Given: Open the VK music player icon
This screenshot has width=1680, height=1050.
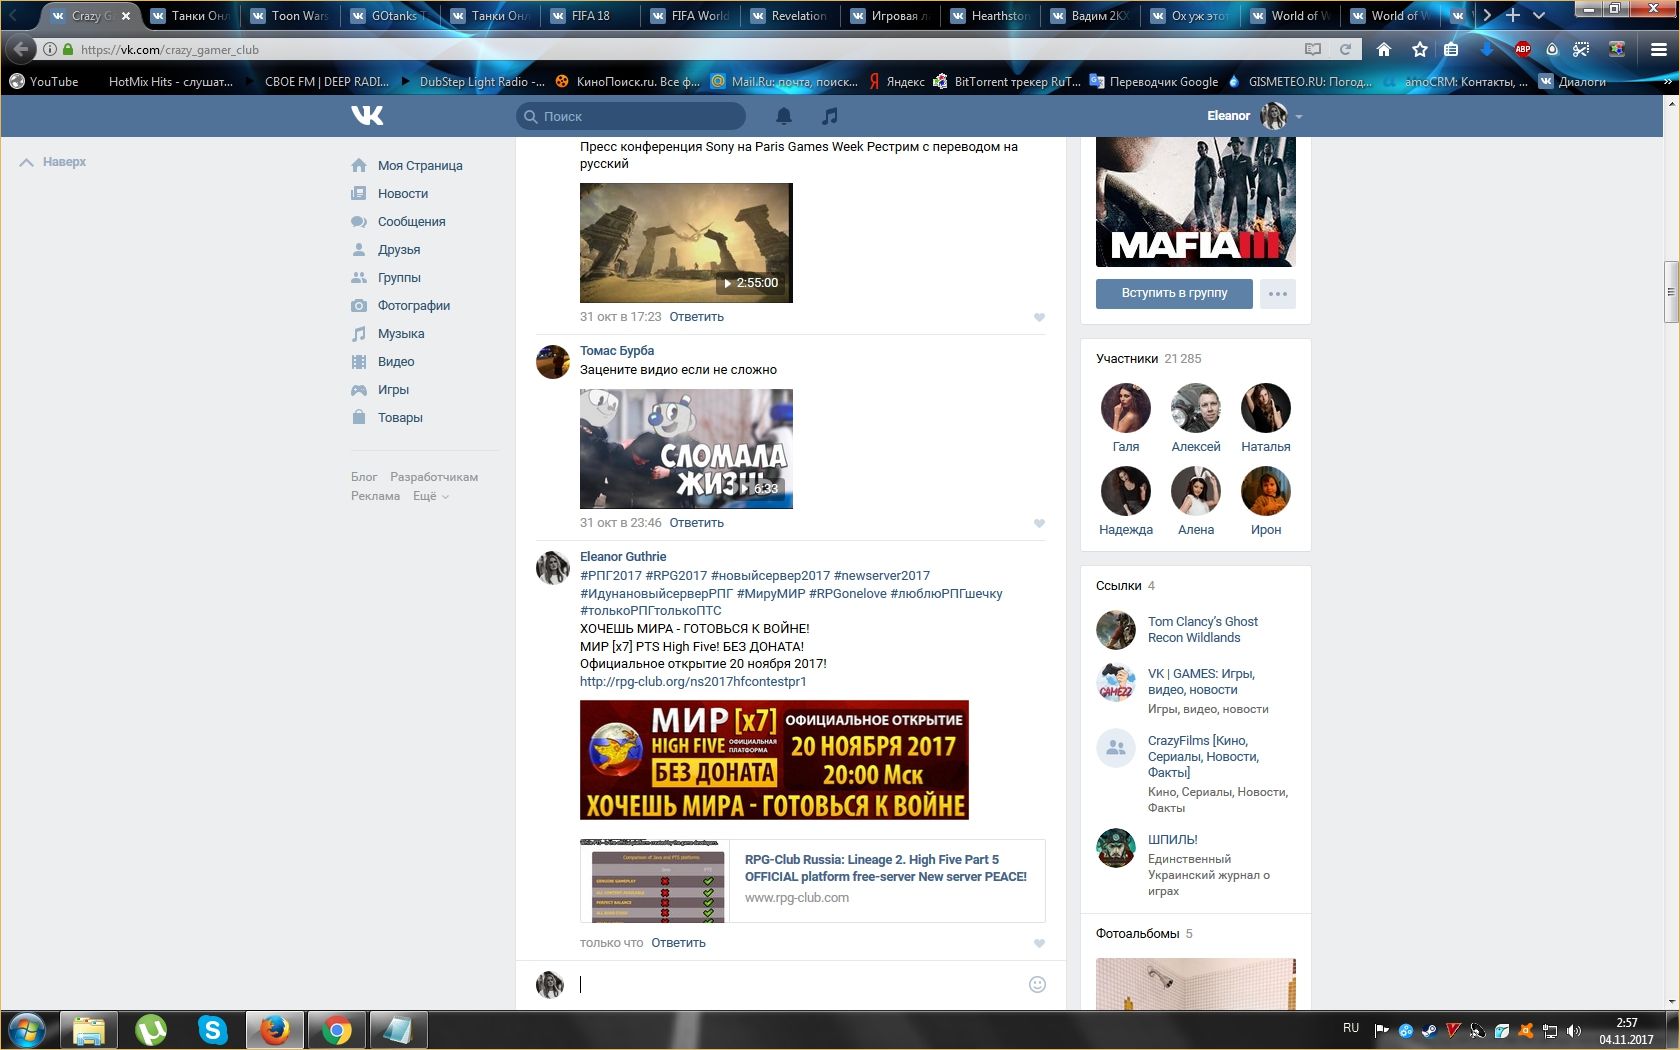Looking at the screenshot, I should 829,117.
